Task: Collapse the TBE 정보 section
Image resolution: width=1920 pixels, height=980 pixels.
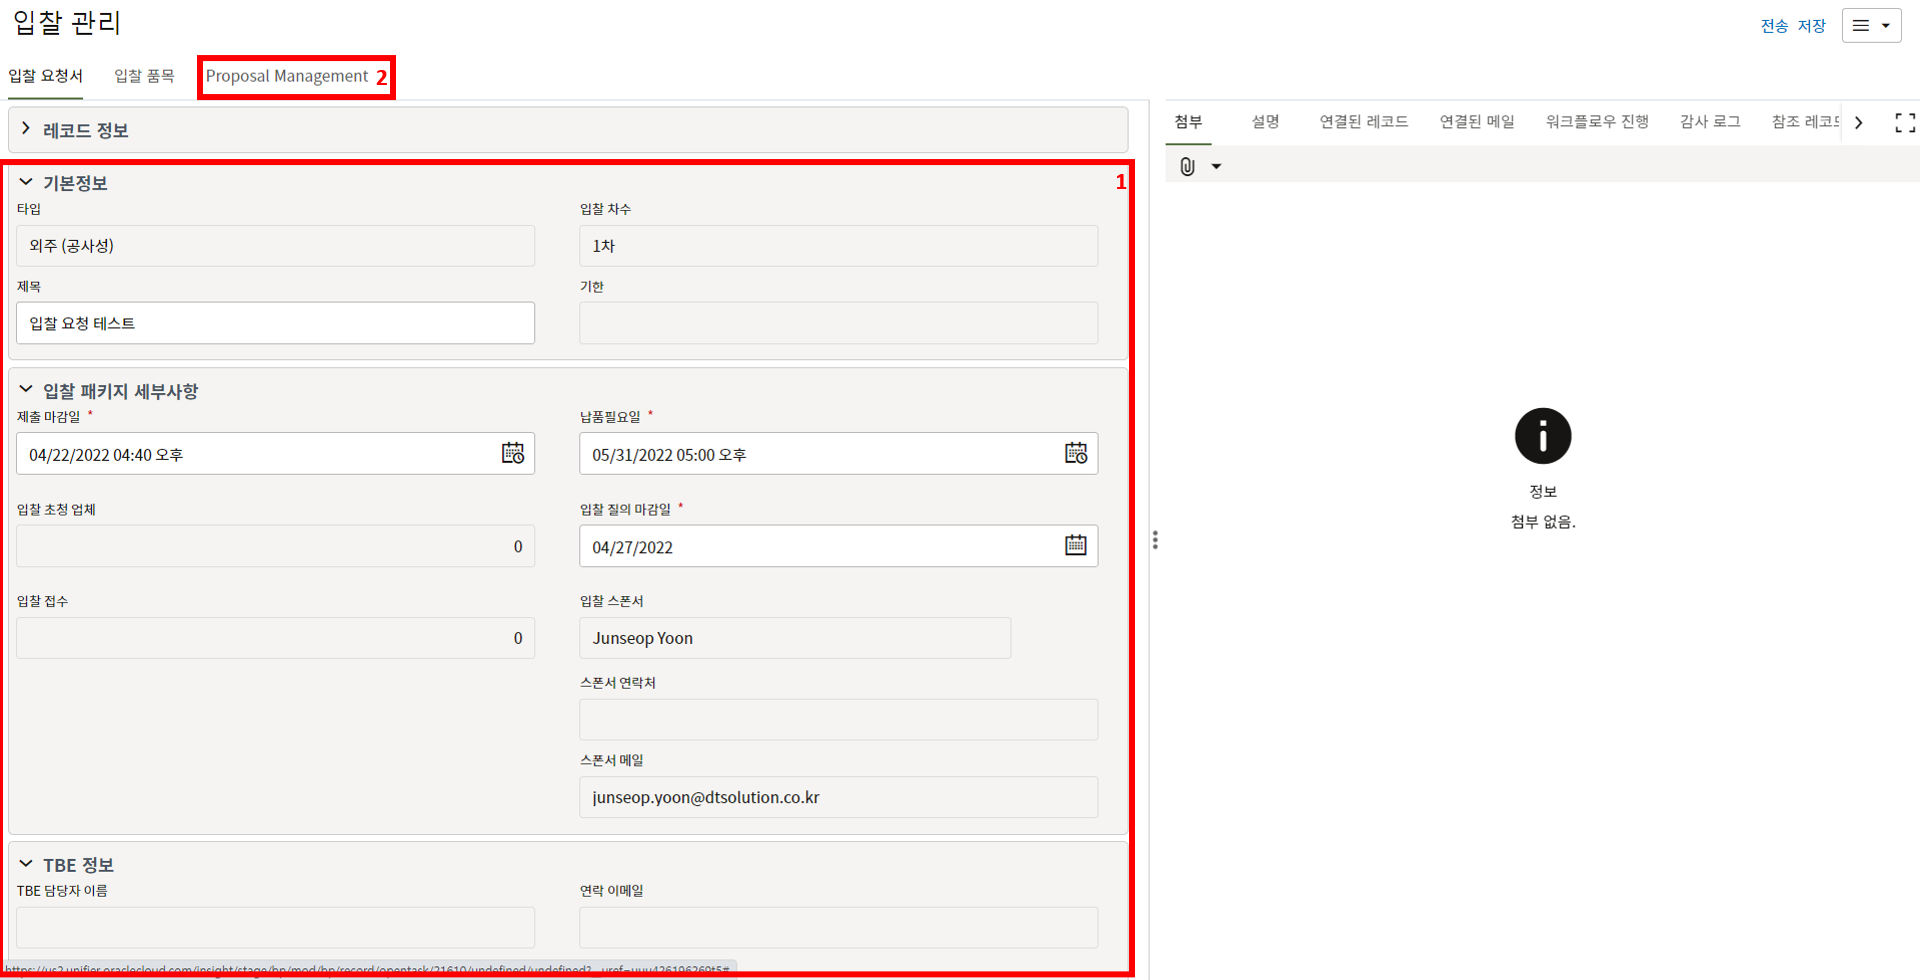Action: tap(26, 864)
